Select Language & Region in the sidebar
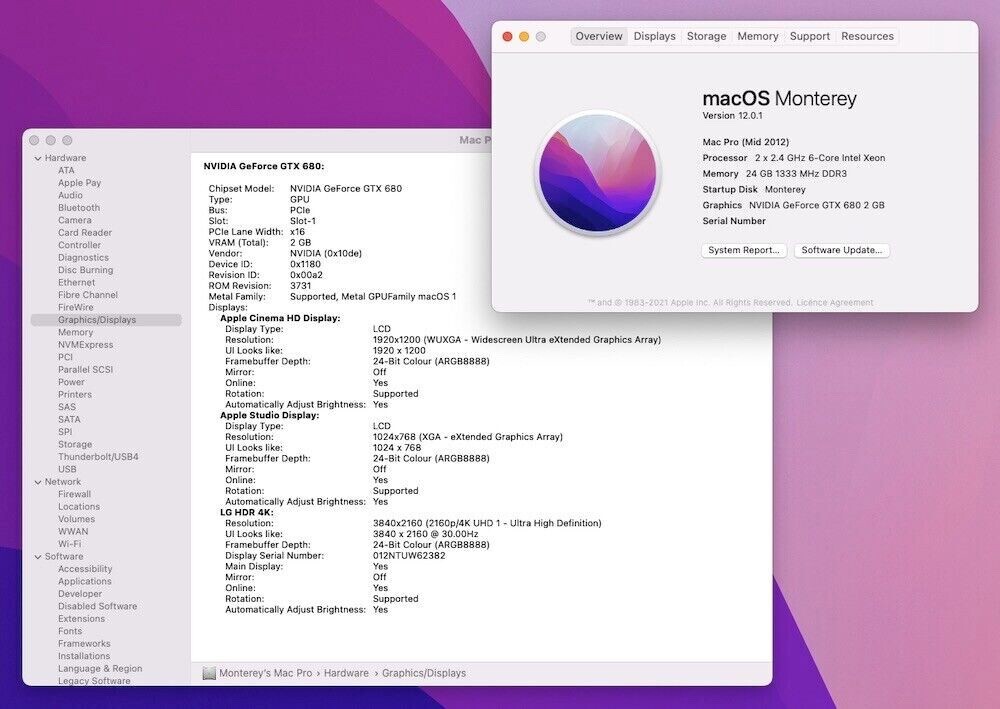This screenshot has height=709, width=1000. [100, 668]
